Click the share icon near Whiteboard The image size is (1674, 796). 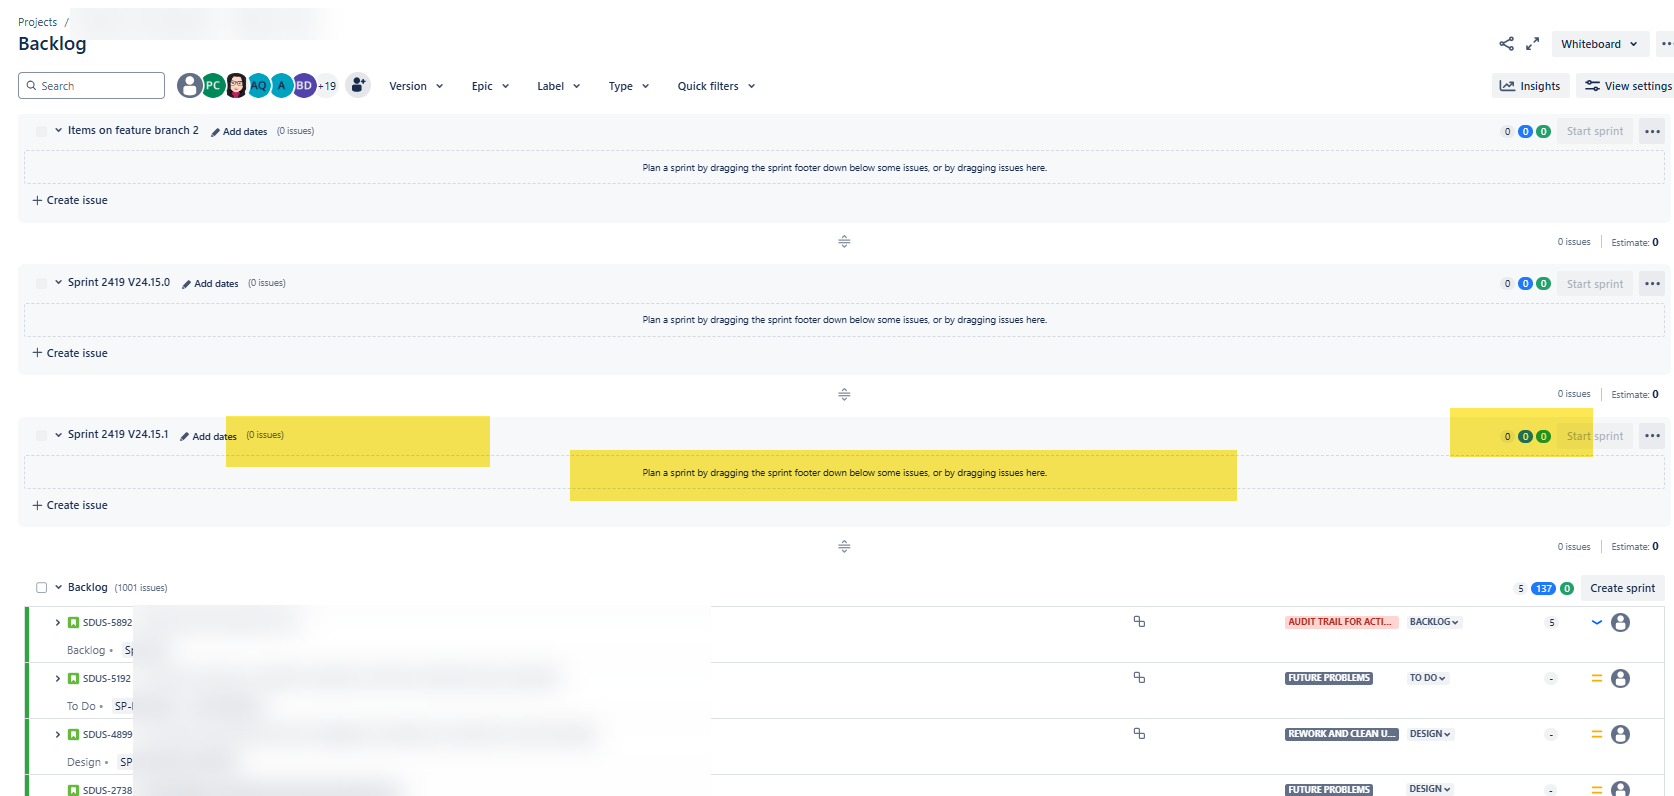1506,44
